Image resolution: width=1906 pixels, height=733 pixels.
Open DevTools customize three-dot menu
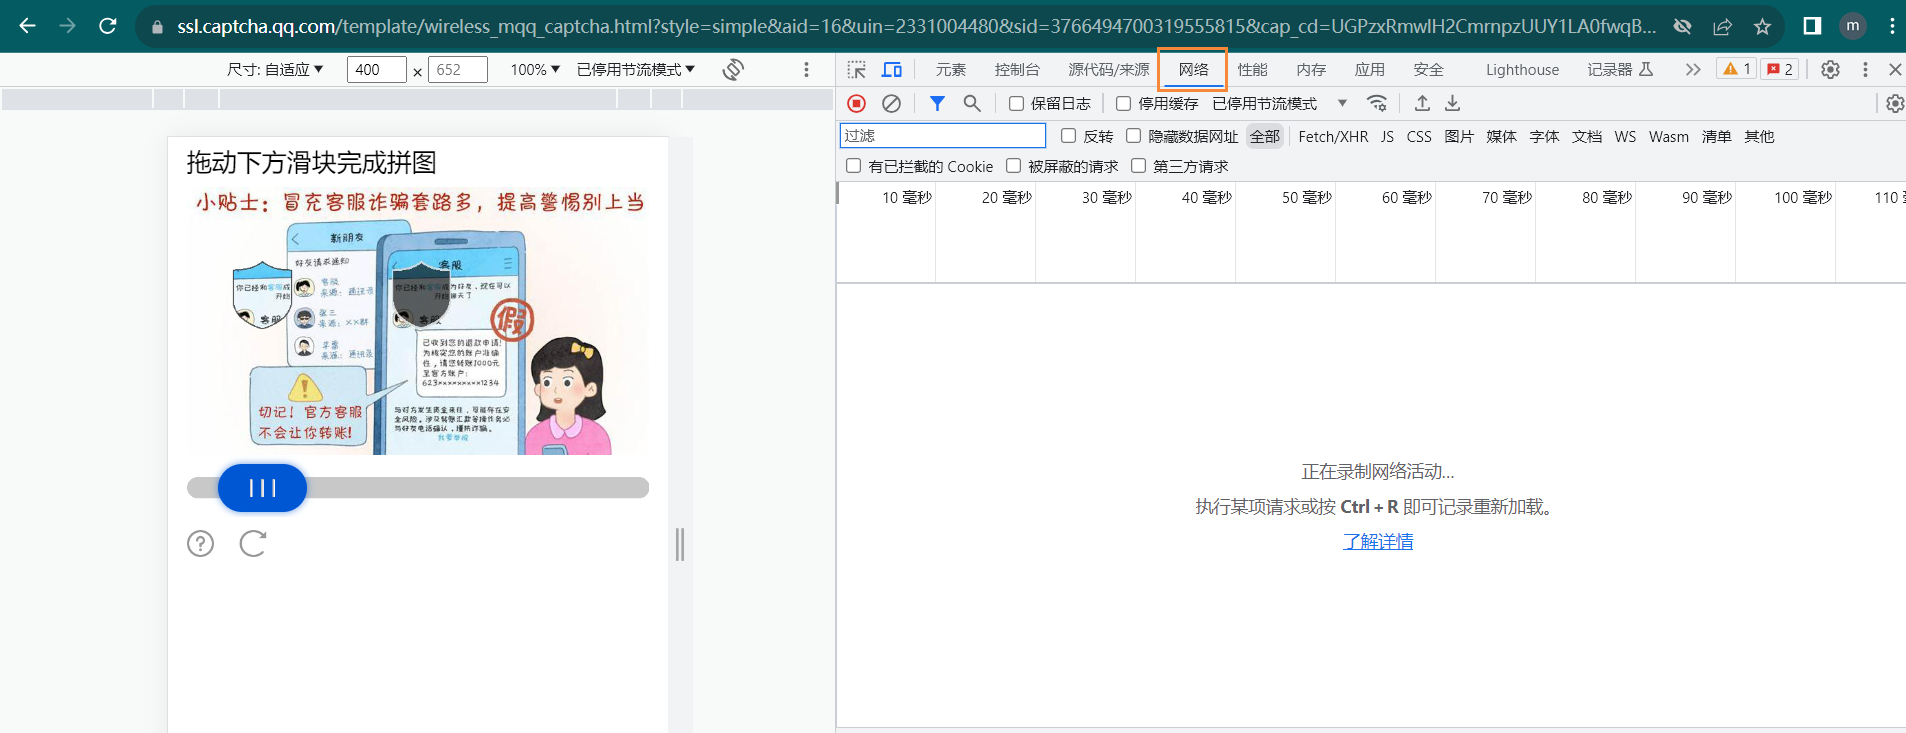(x=1865, y=69)
